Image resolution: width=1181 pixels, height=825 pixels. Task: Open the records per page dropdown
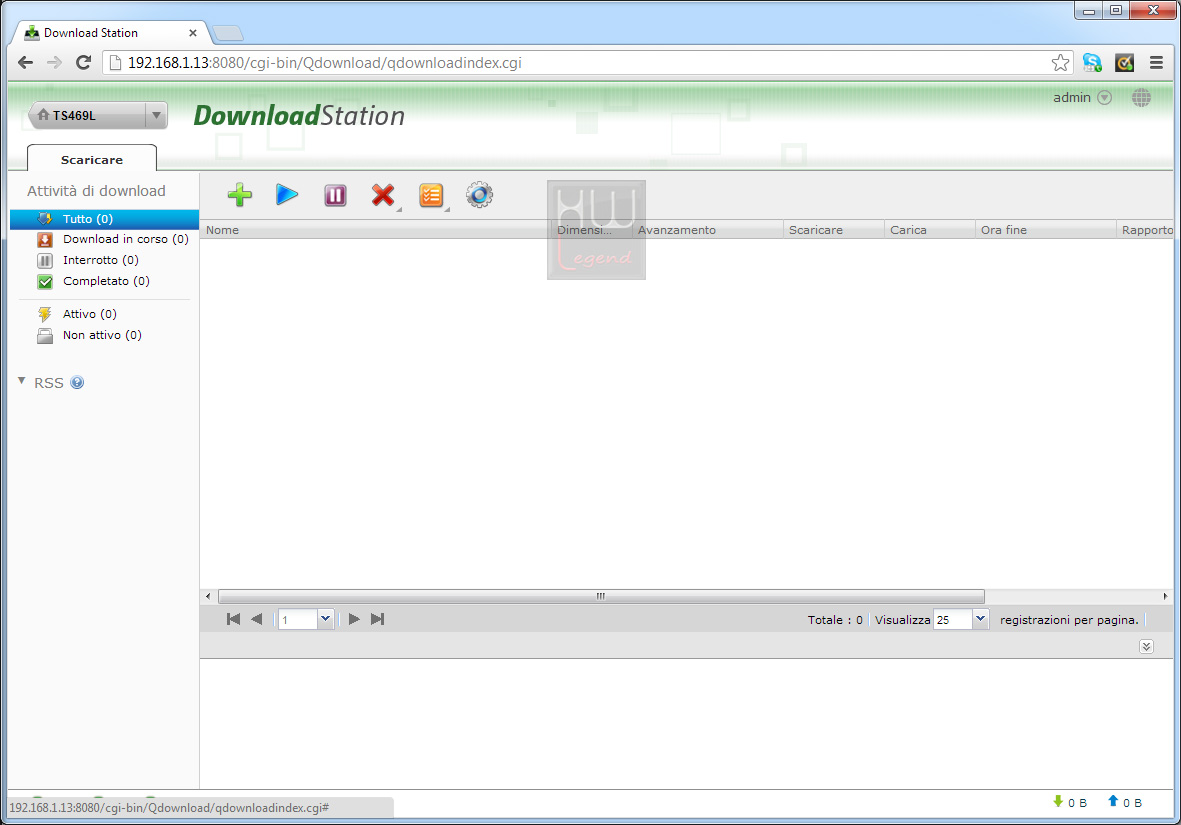click(x=980, y=619)
